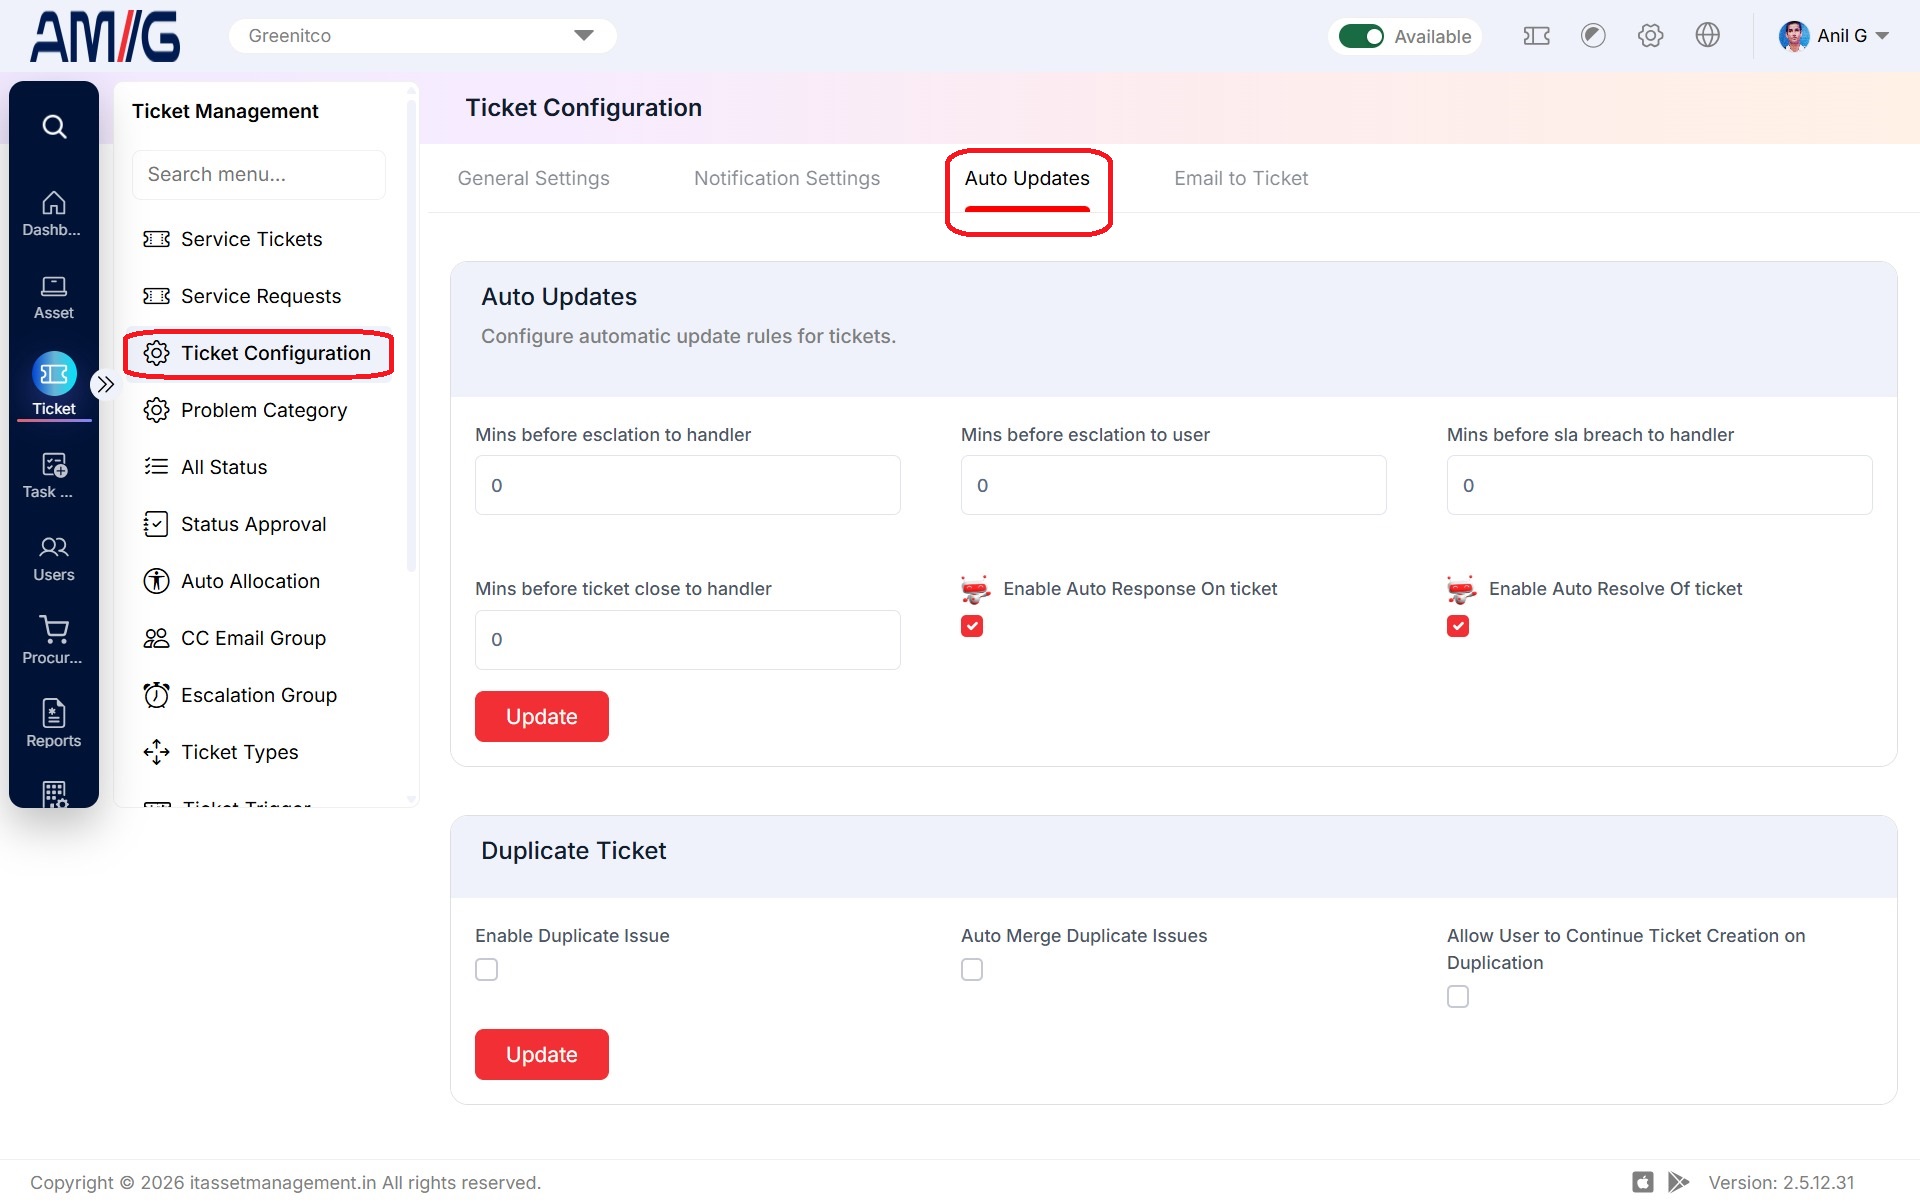
Task: Click the Google Play store icon
Action: 1678,1182
